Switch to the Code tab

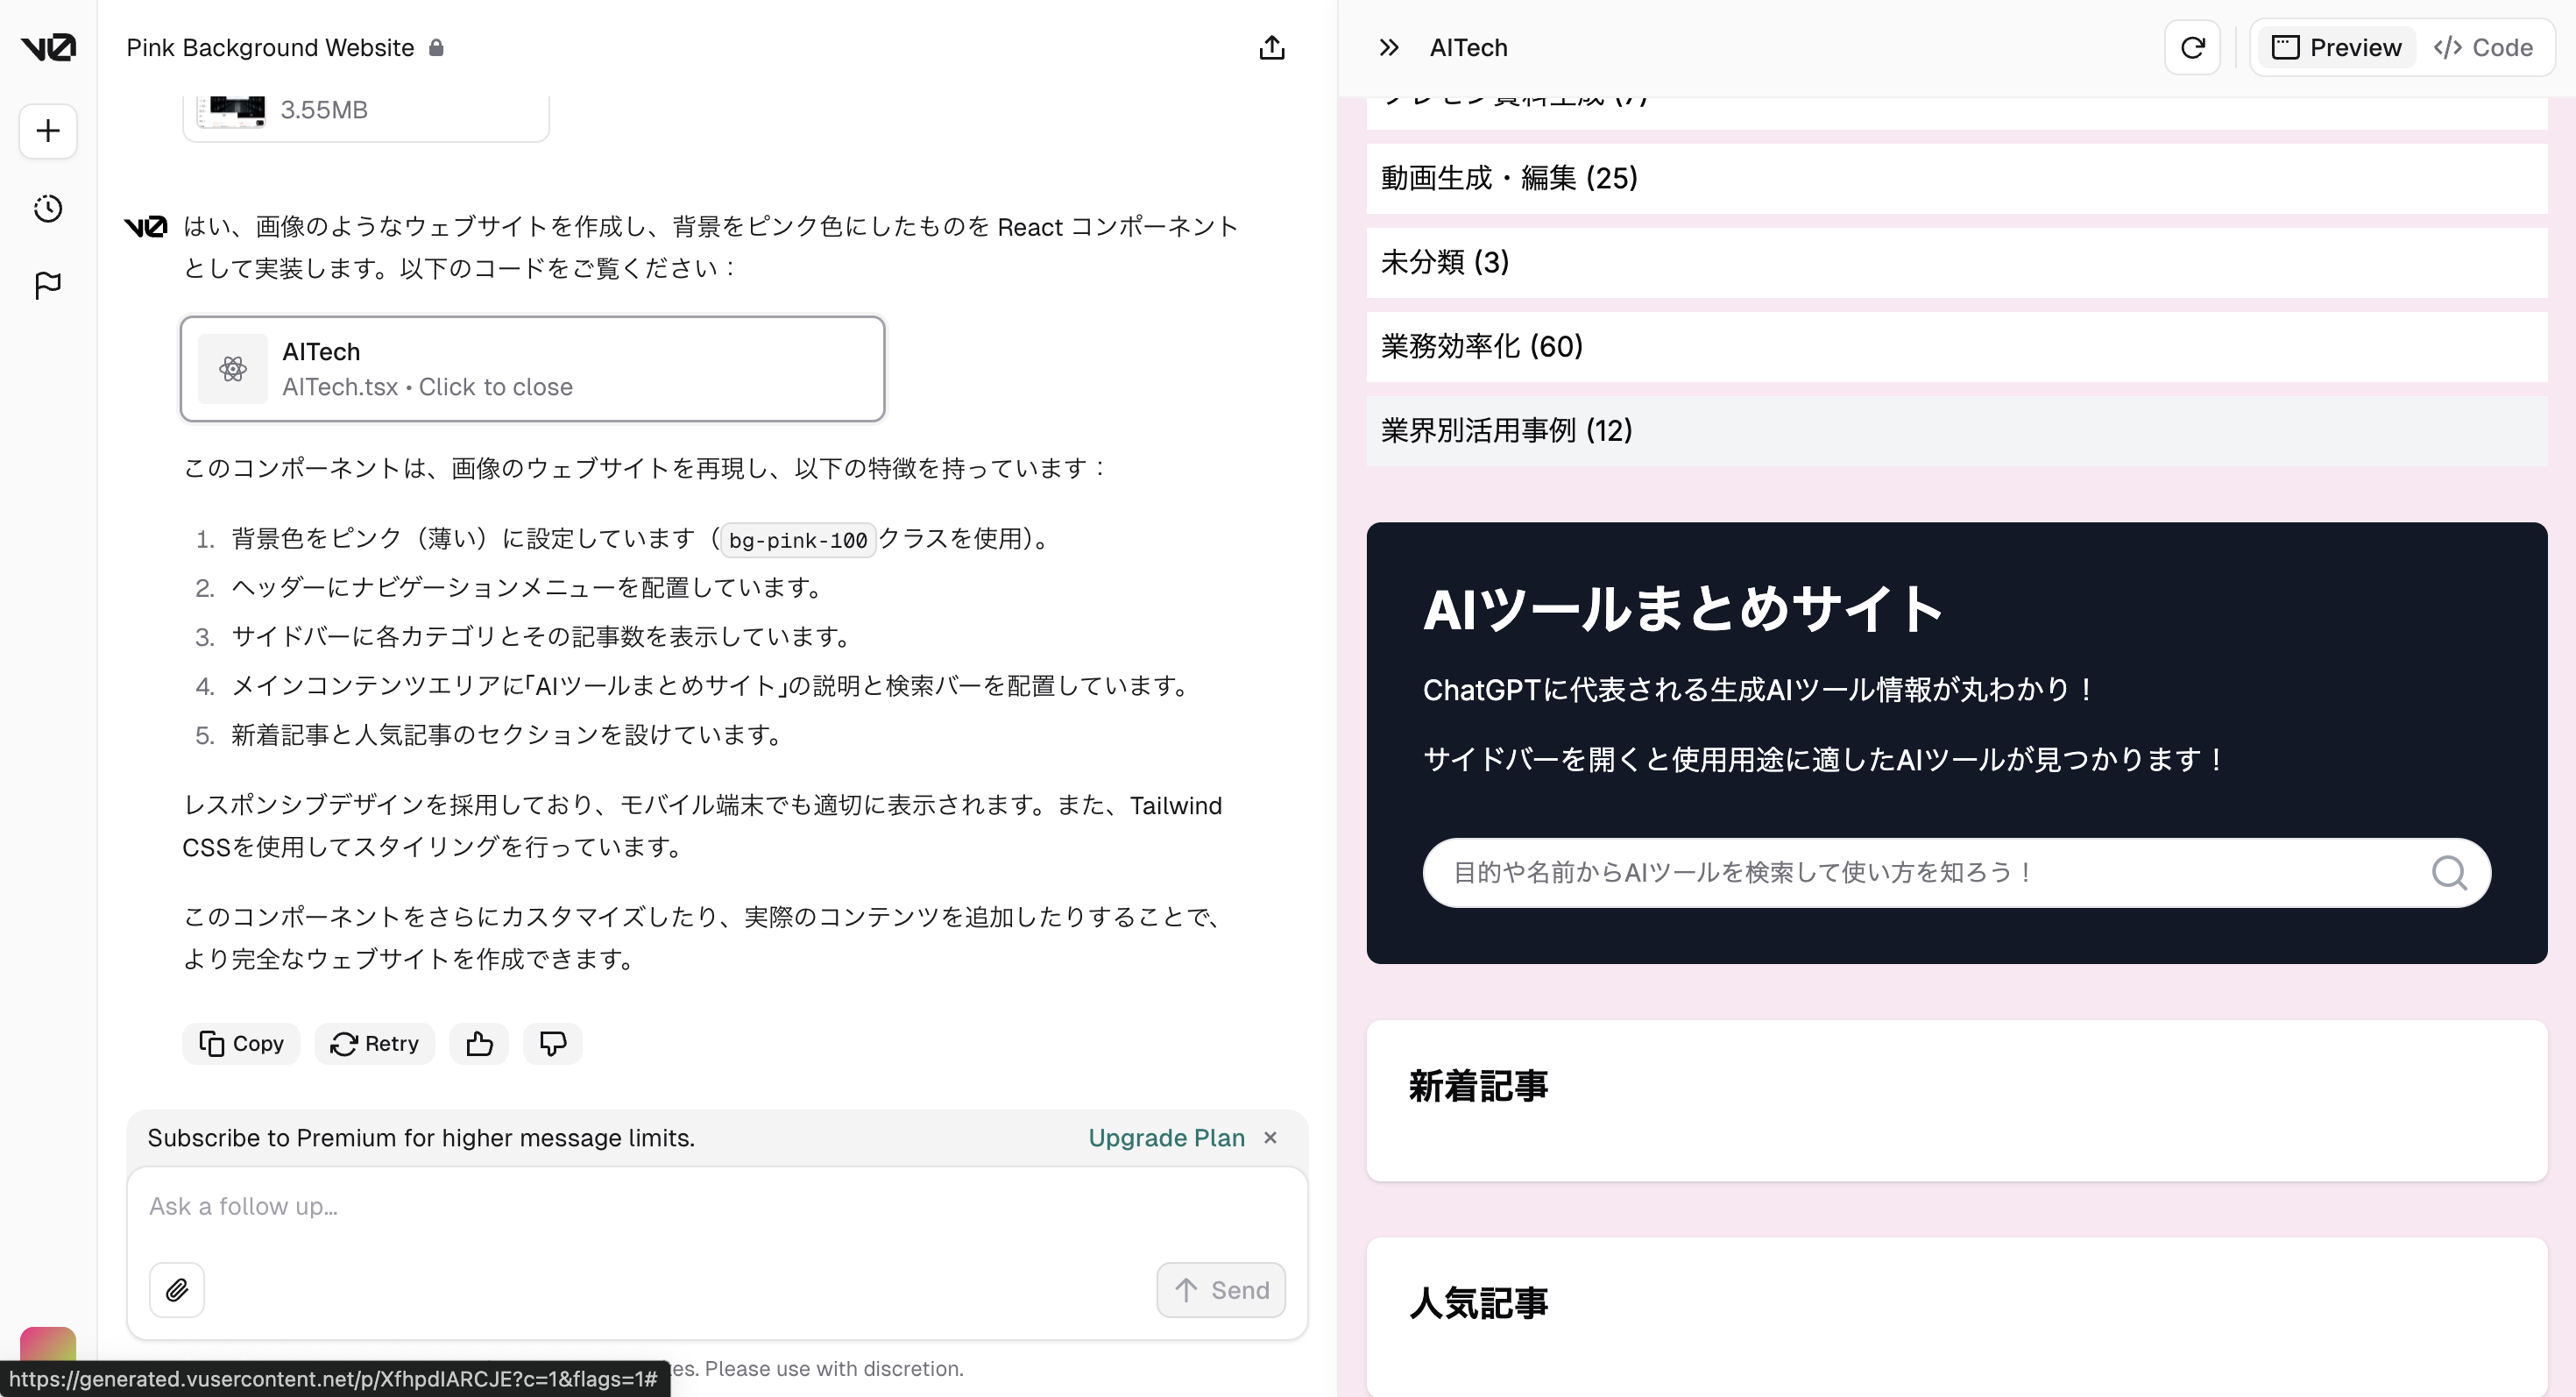(x=2484, y=47)
